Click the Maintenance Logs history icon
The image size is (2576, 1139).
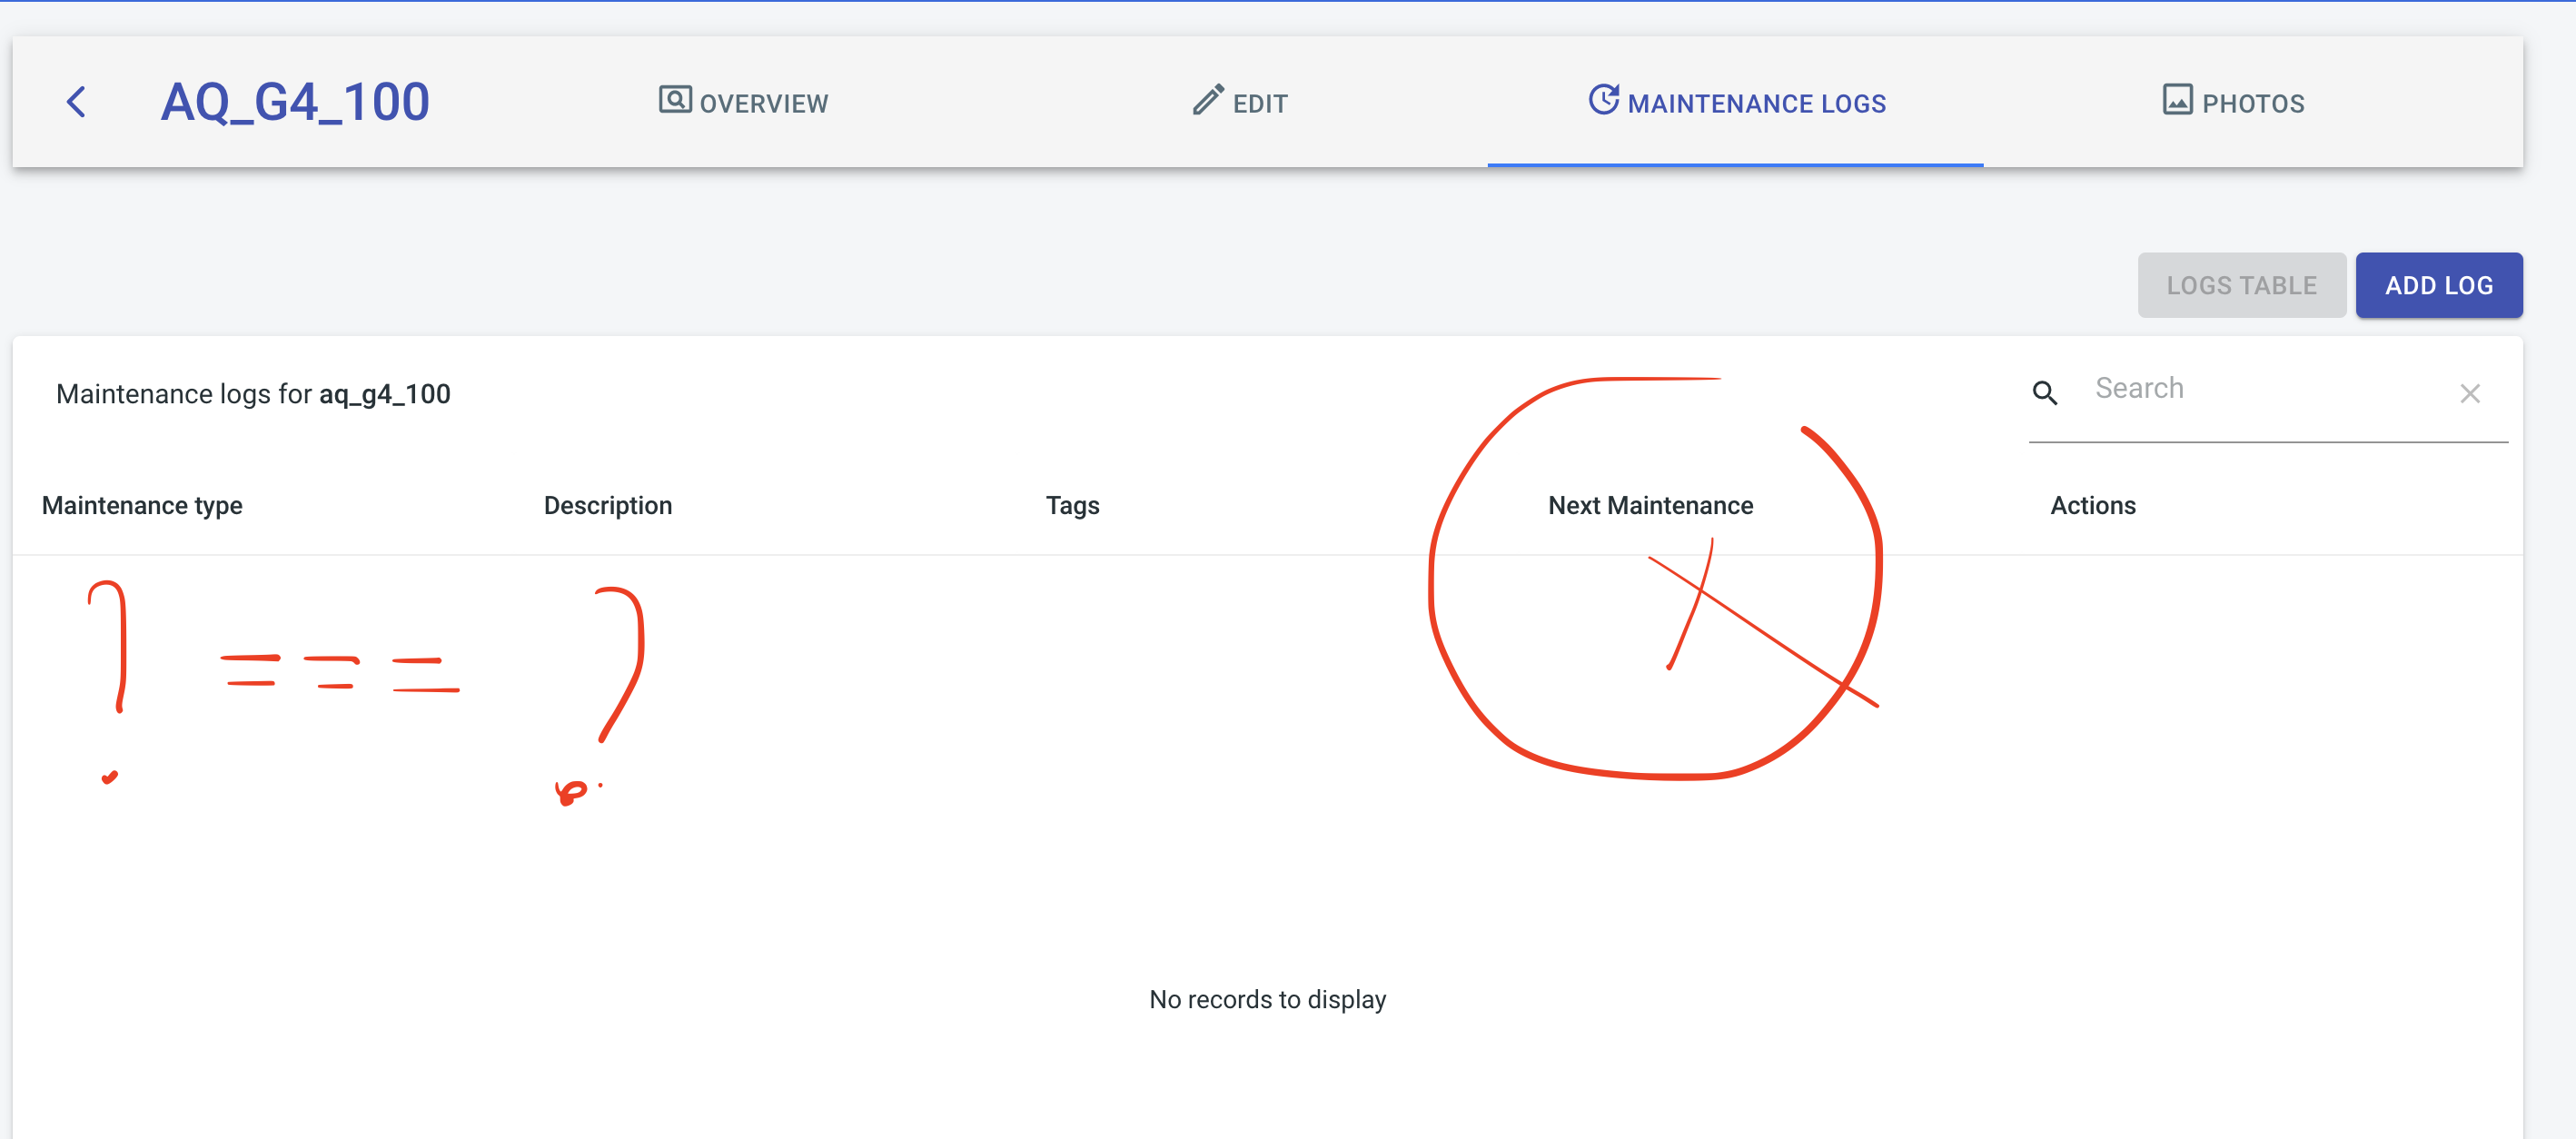[x=1604, y=100]
